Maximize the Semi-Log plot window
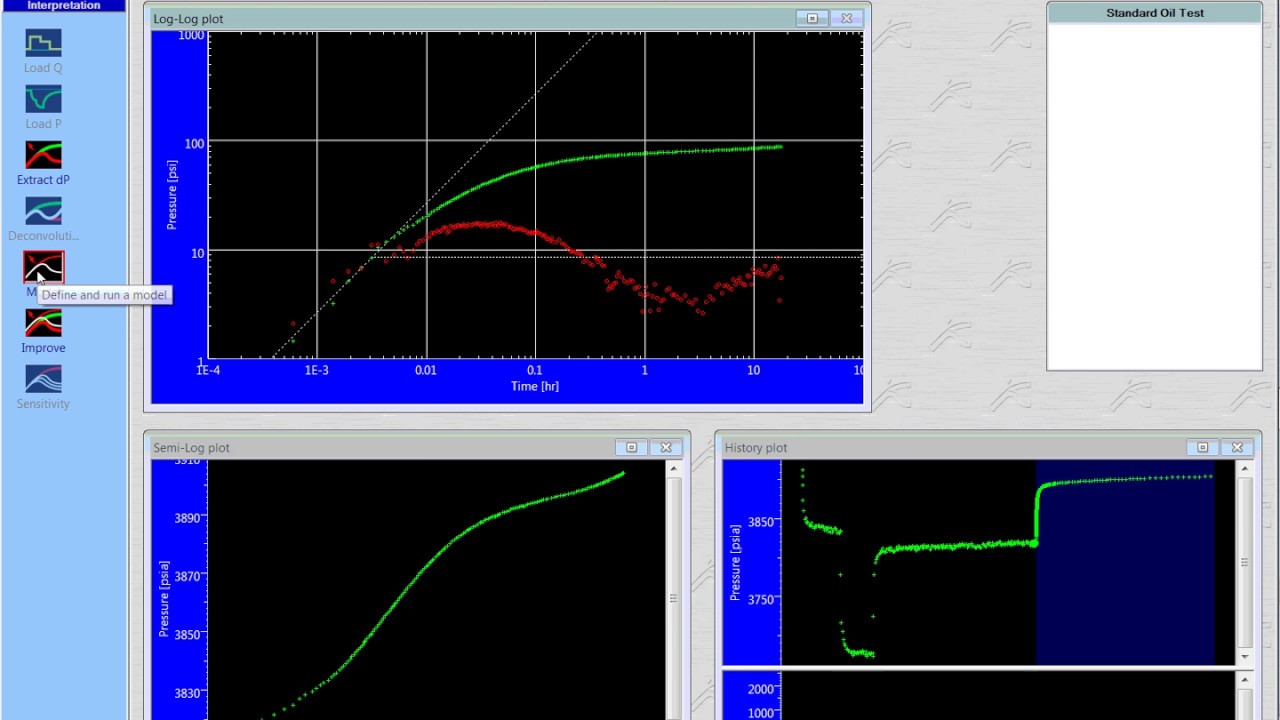This screenshot has width=1280, height=720. [x=631, y=447]
